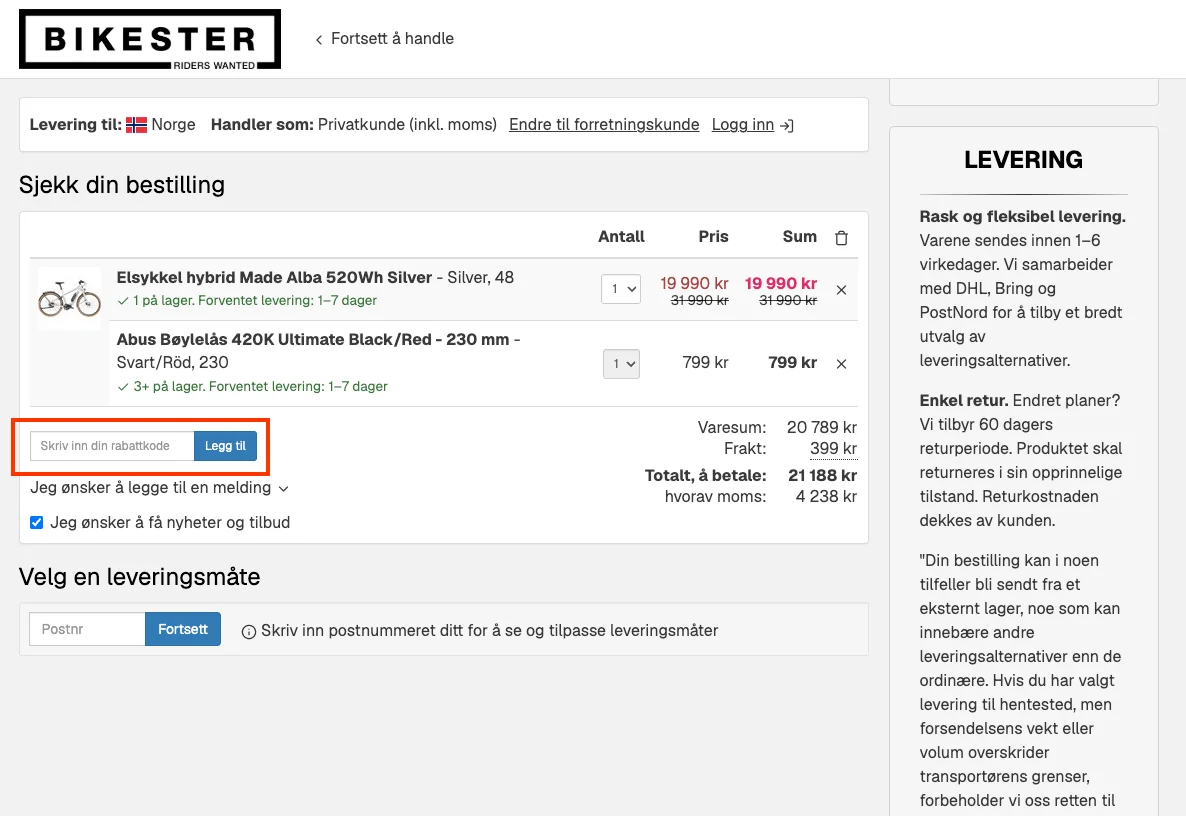The image size is (1186, 816).
Task: Click the info icon beside postnummer hint
Action: 248,631
